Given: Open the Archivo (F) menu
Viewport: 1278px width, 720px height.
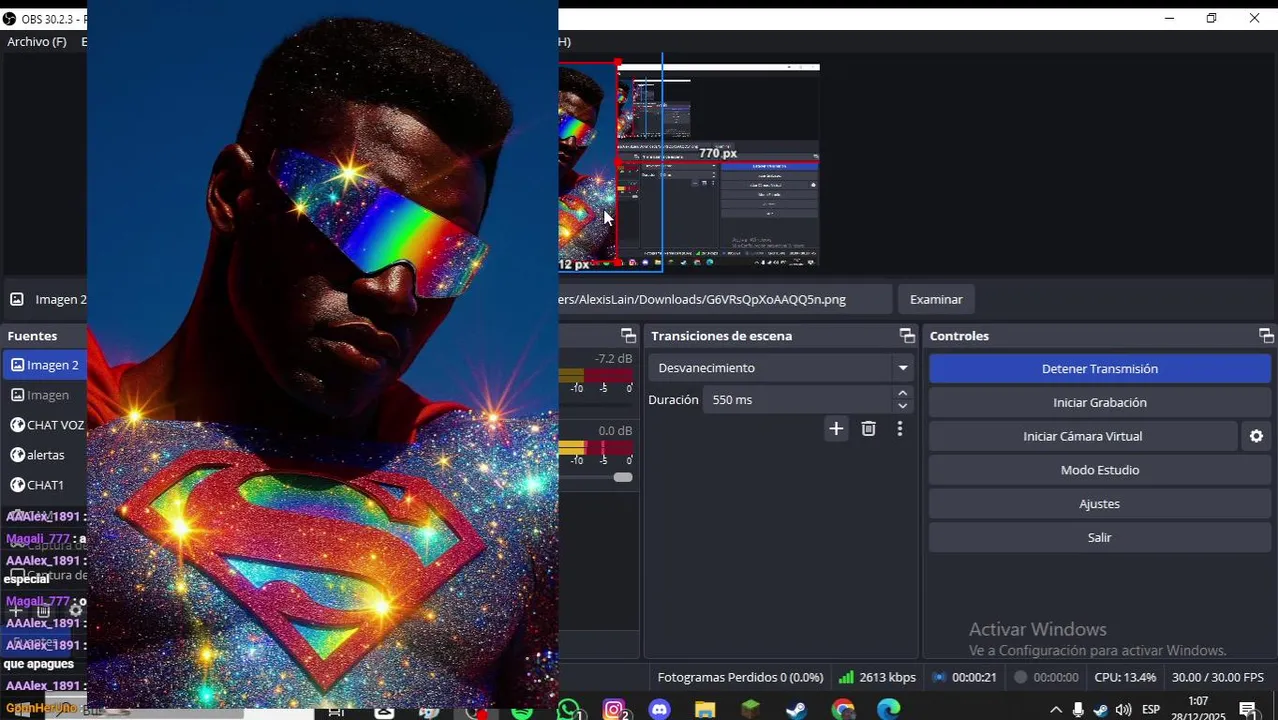Looking at the screenshot, I should [x=37, y=42].
